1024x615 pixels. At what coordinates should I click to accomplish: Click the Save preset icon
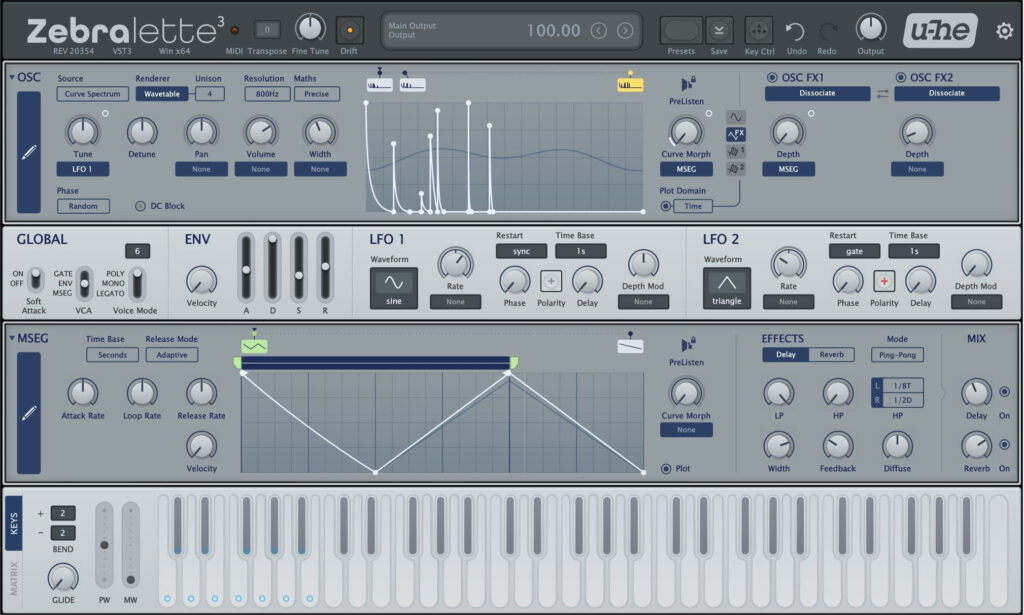click(x=719, y=30)
